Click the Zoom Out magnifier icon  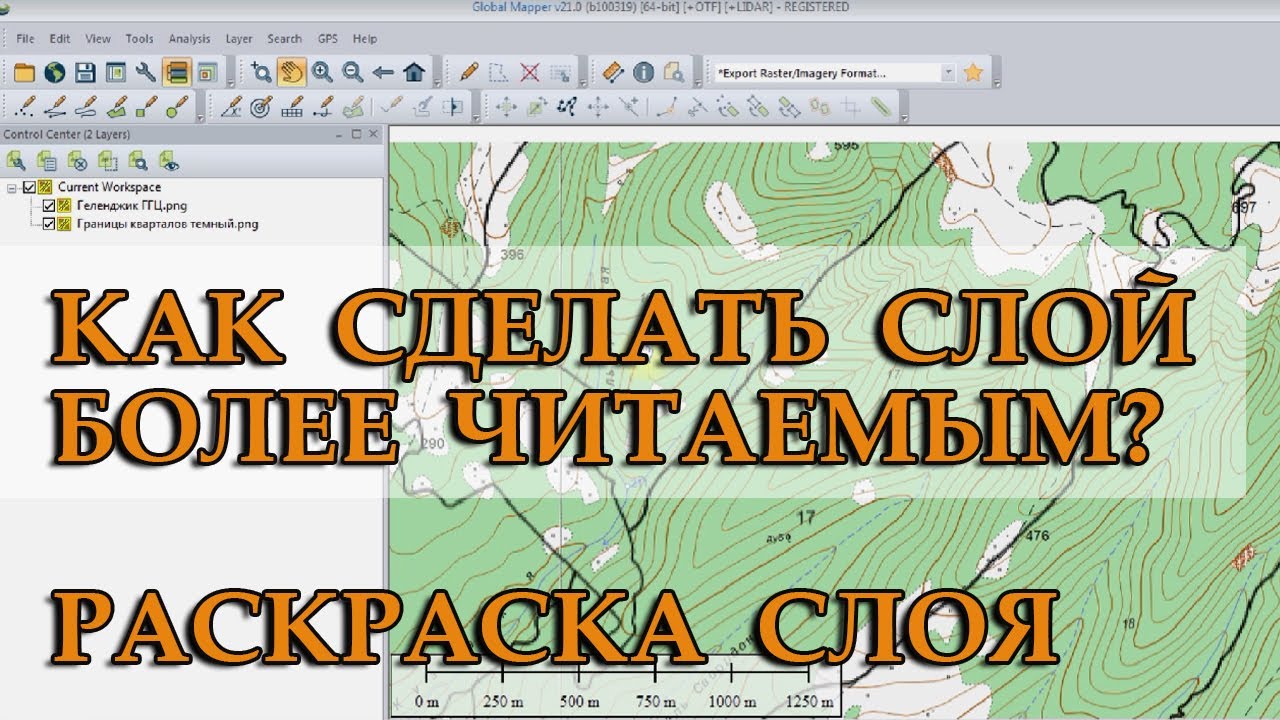click(352, 72)
